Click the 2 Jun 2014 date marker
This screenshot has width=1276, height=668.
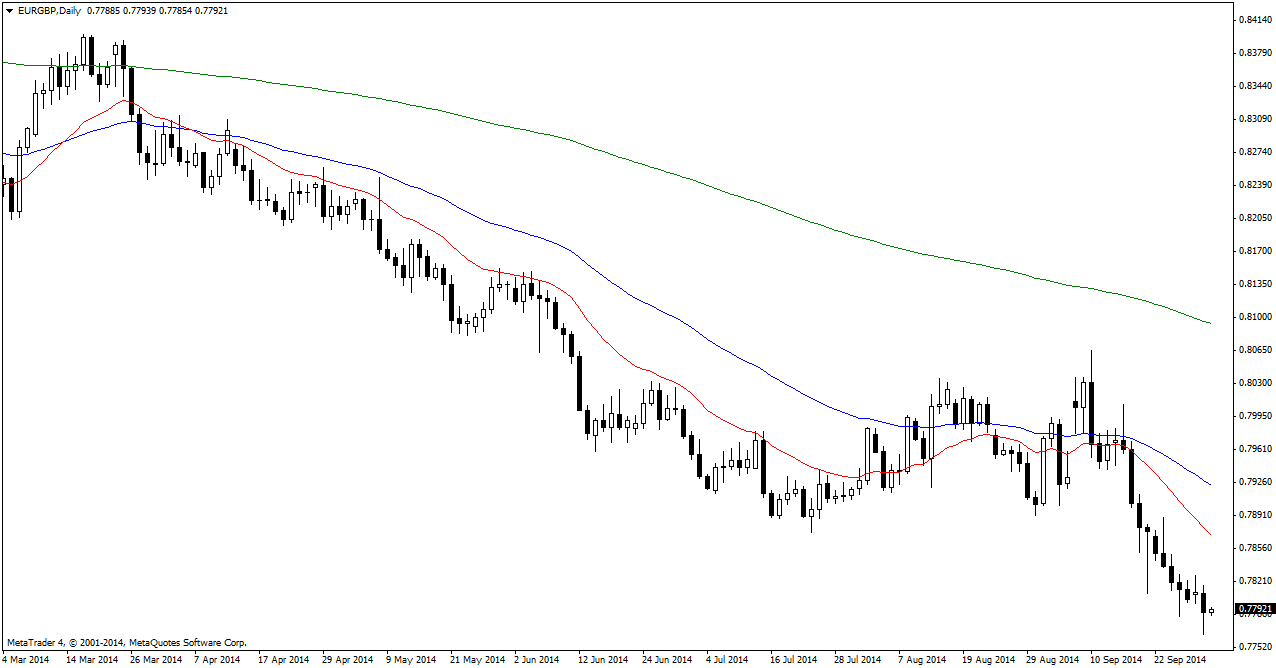pos(537,660)
